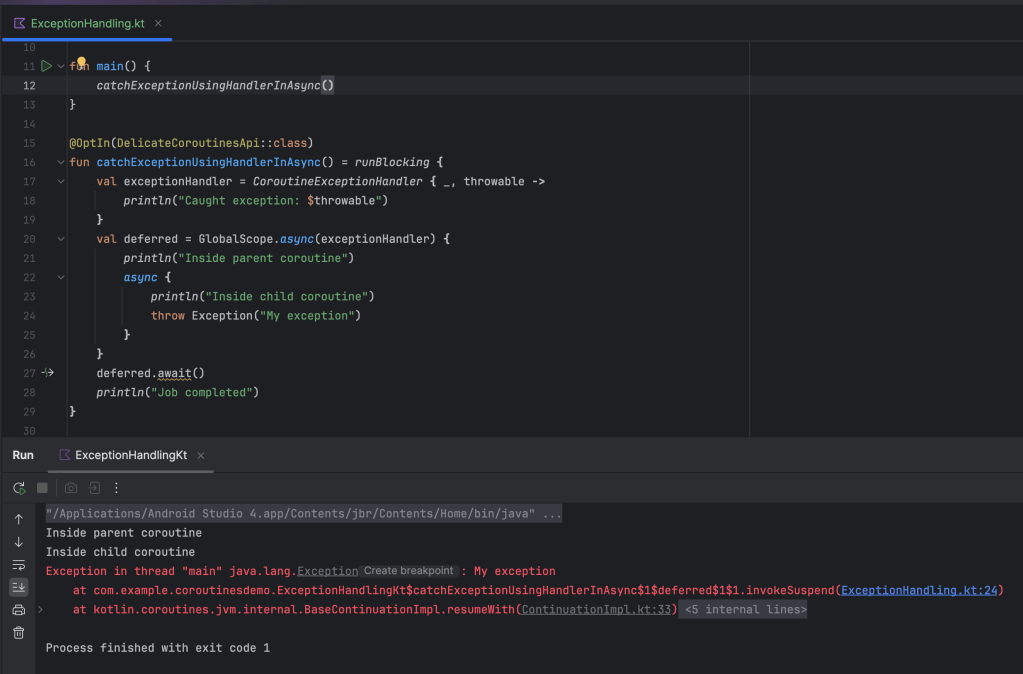This screenshot has width=1023, height=674.
Task: Run main using the green gutter arrow
Action: point(46,66)
